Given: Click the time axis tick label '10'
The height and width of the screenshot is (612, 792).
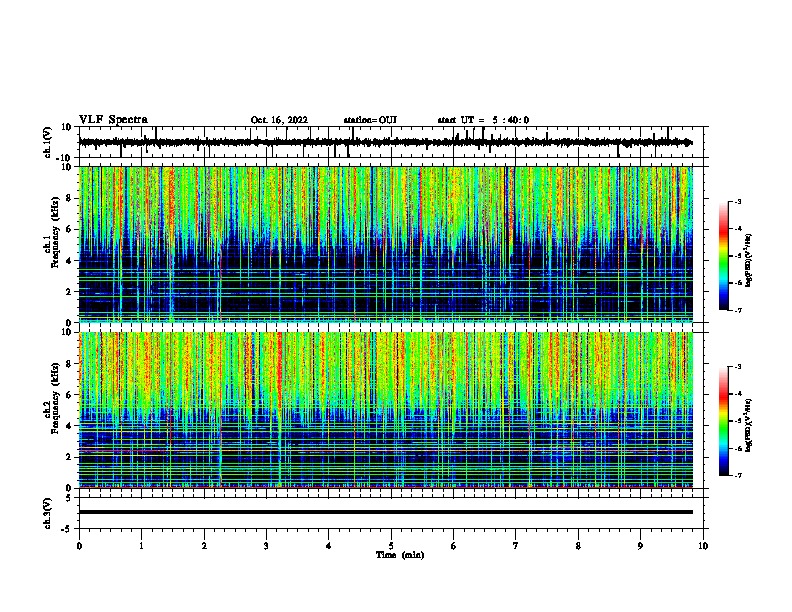Looking at the screenshot, I should pos(703,546).
